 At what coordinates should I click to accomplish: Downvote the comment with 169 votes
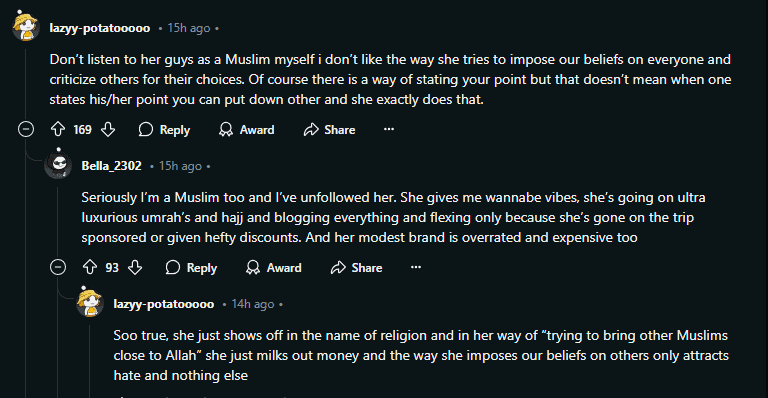(108, 129)
